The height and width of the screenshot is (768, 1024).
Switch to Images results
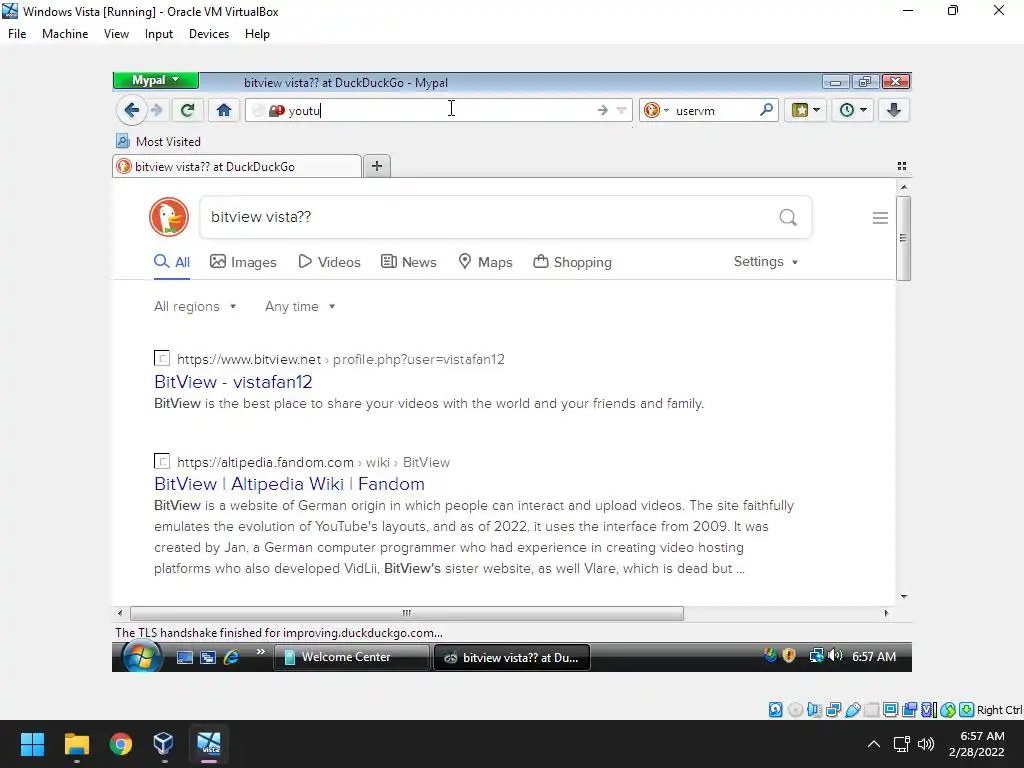[243, 262]
